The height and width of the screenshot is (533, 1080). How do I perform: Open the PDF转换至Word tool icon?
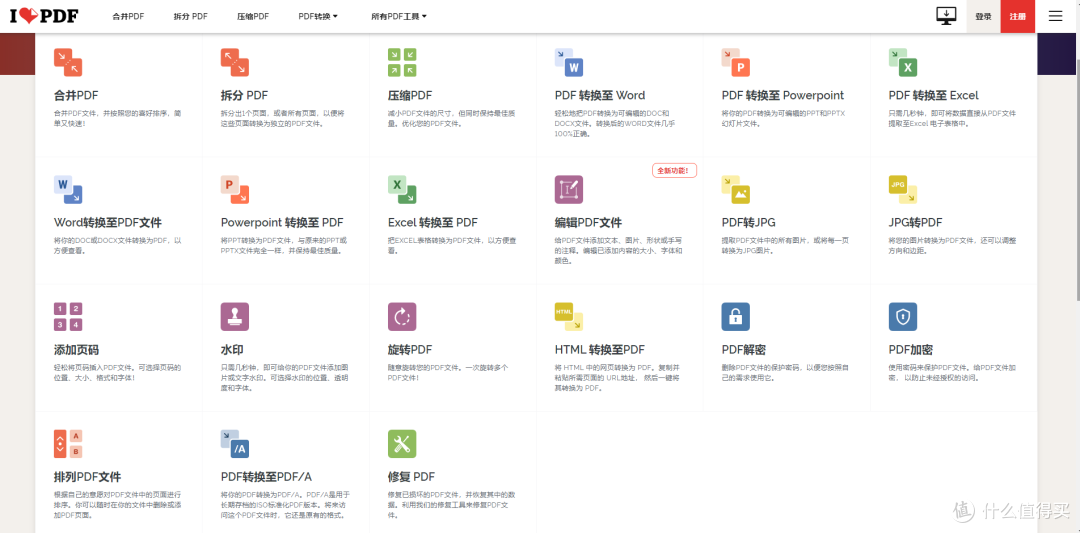point(569,62)
